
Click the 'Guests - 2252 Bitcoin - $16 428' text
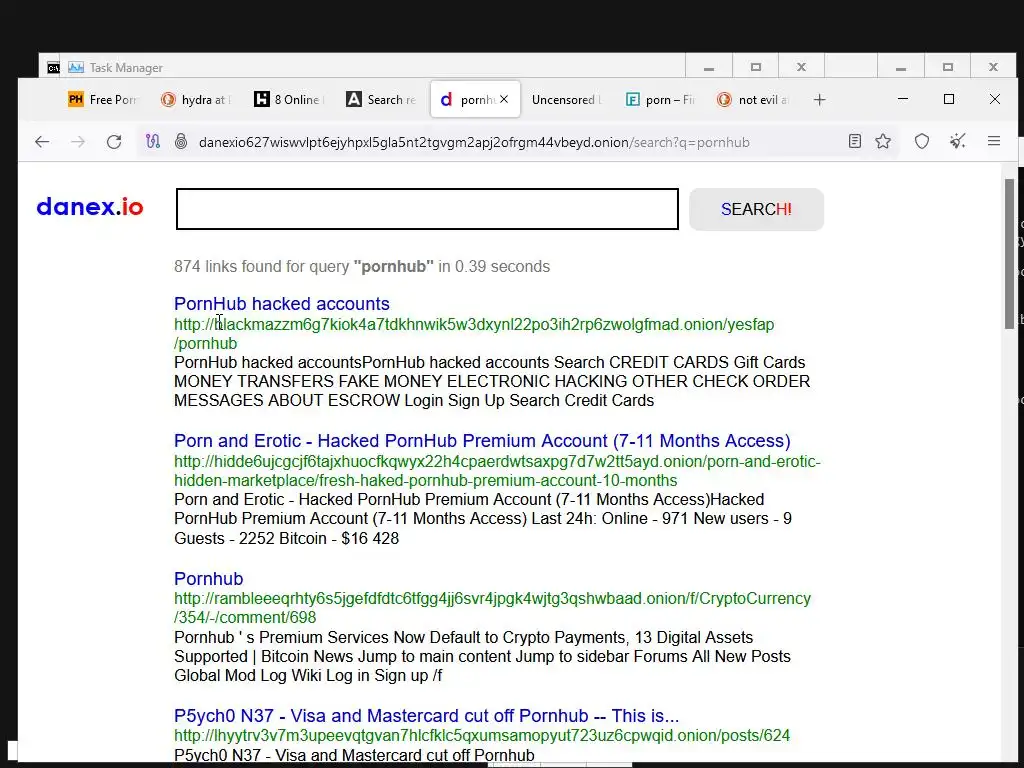pos(287,538)
